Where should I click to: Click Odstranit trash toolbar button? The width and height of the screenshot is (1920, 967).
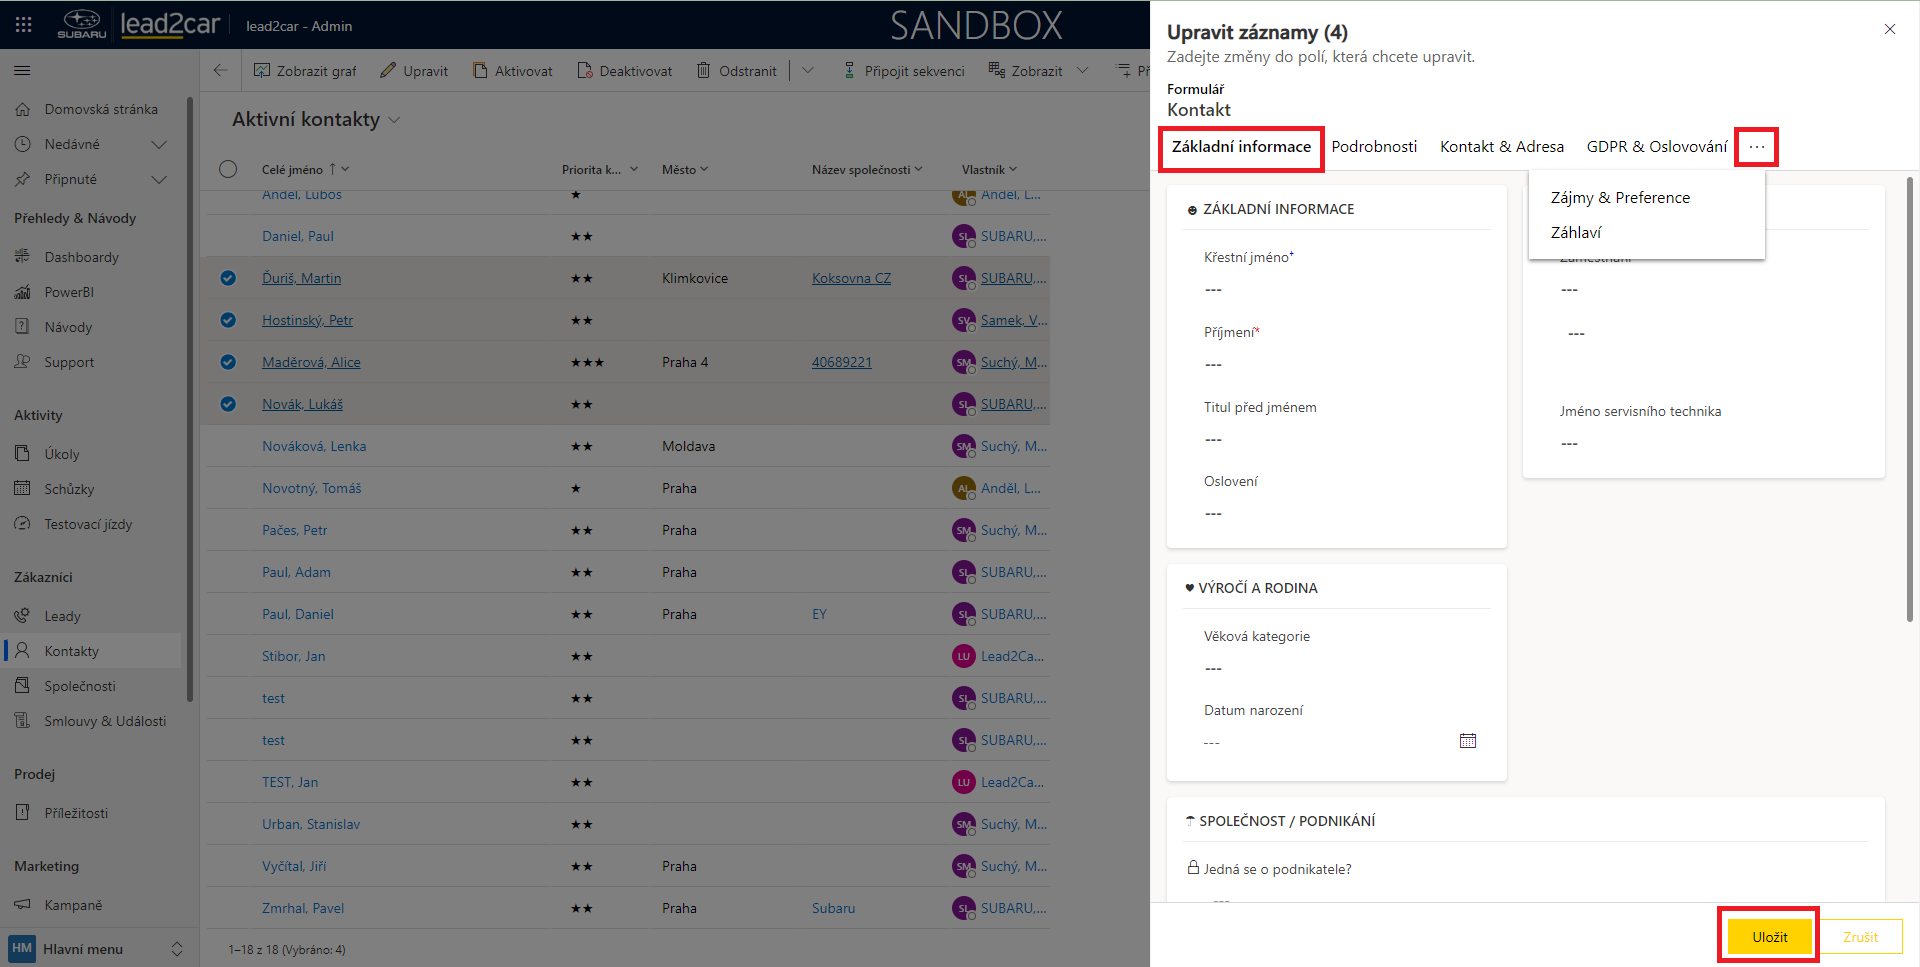coord(736,71)
